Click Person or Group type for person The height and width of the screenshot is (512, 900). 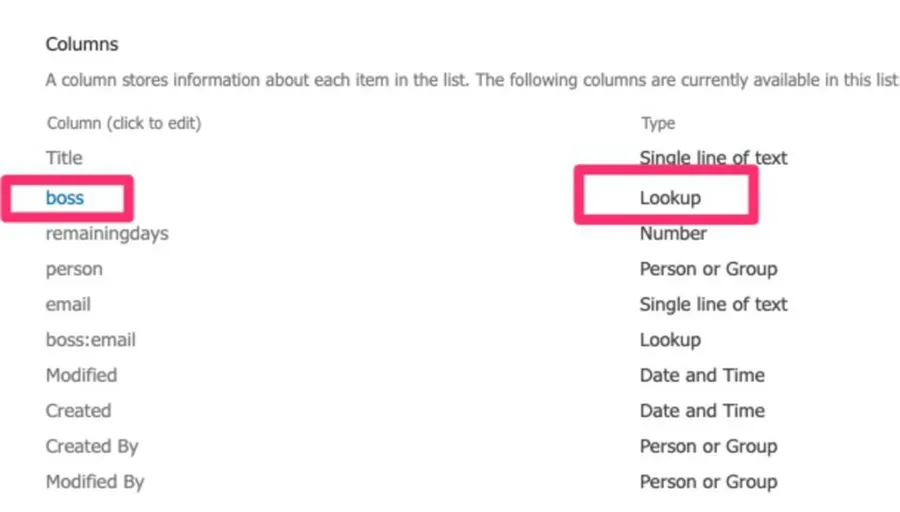click(x=708, y=269)
